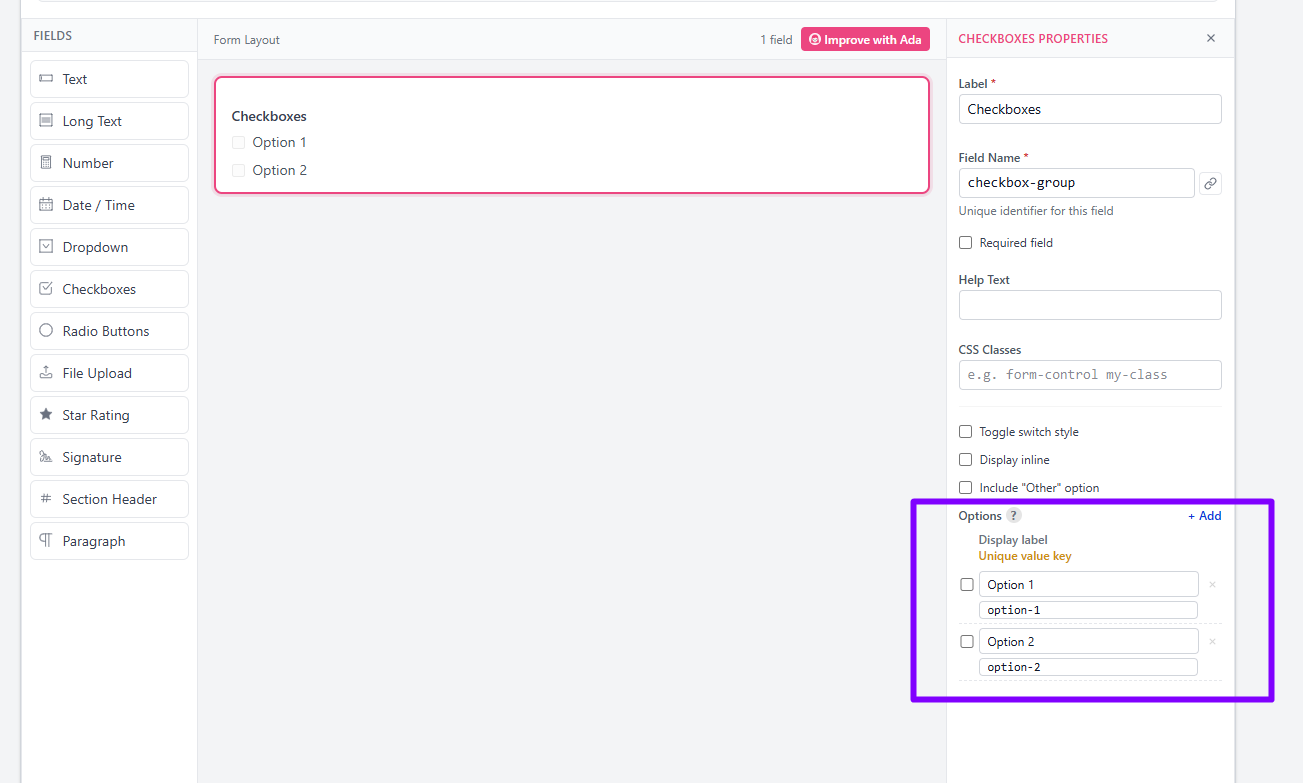Close the Checkboxes Properties panel
The width and height of the screenshot is (1303, 783).
(1211, 39)
